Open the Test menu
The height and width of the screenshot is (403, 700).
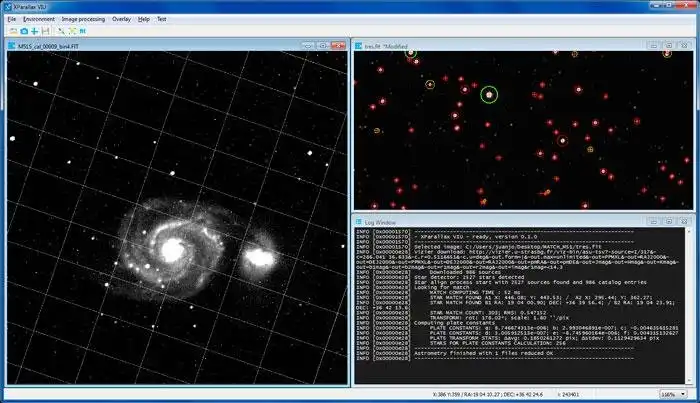pyautogui.click(x=162, y=19)
